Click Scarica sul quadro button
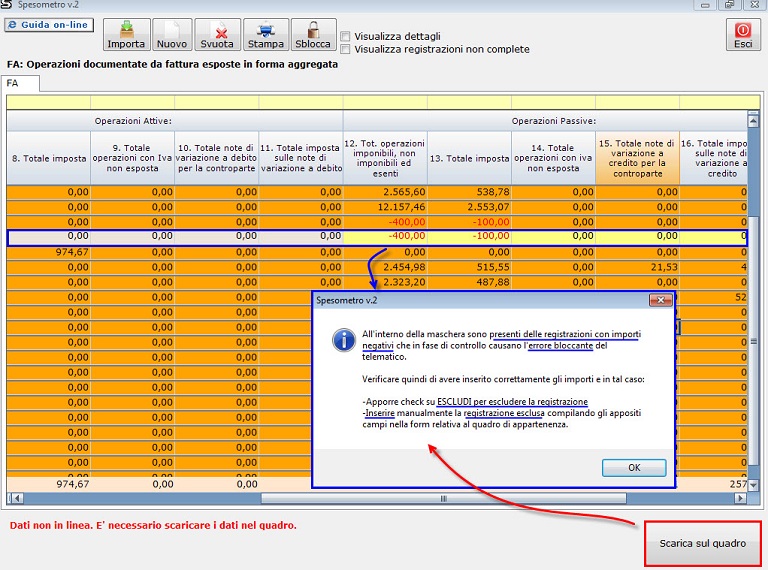 tap(702, 544)
